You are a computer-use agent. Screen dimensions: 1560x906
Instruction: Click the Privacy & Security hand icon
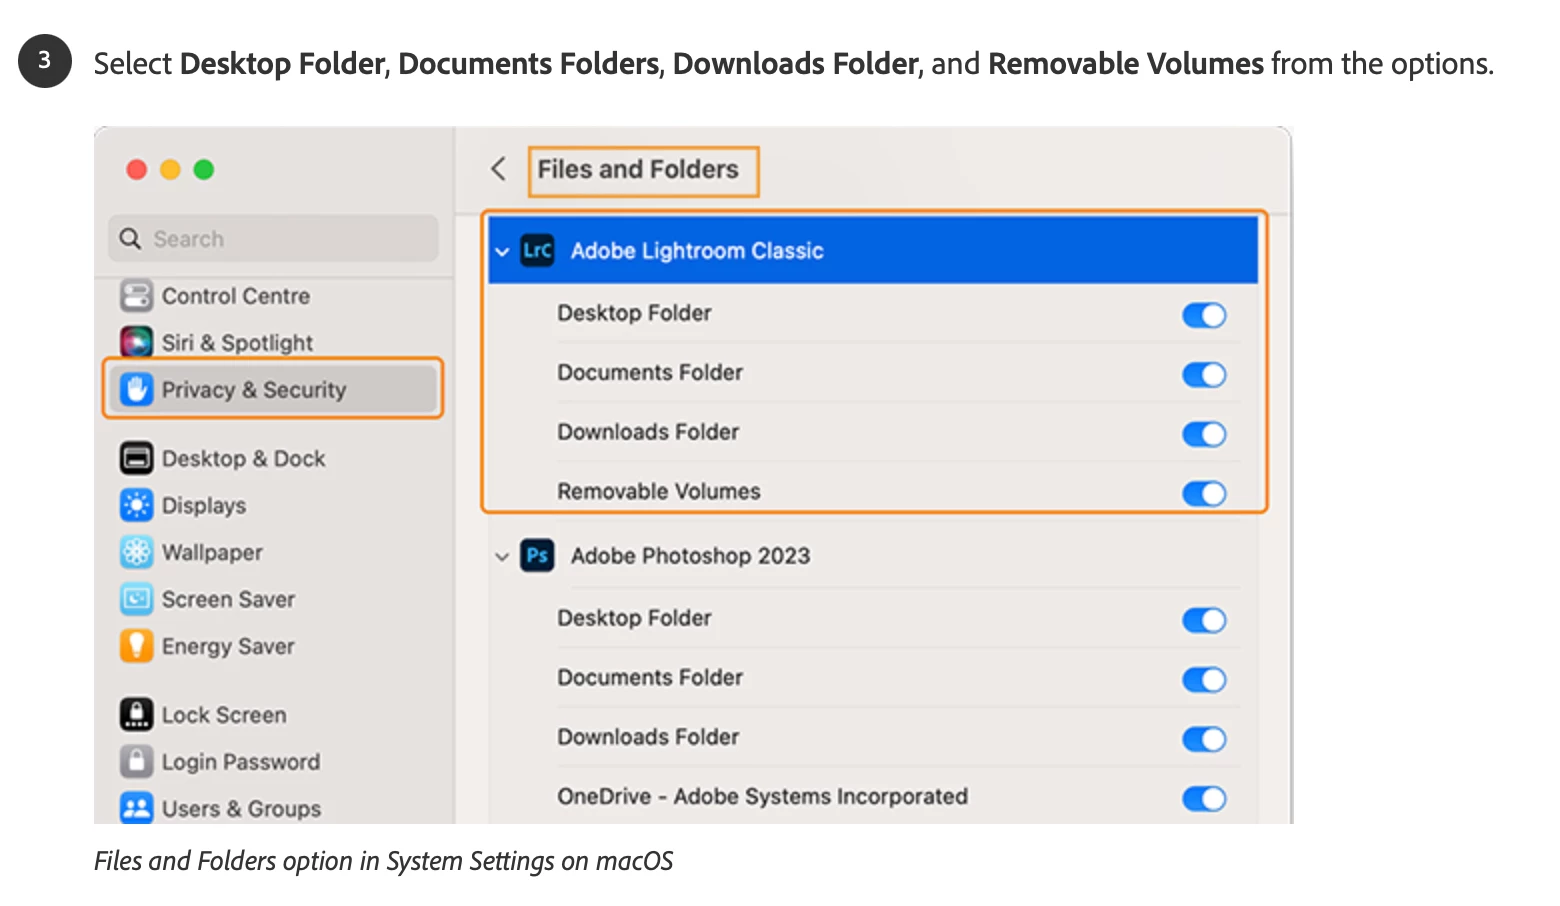pyautogui.click(x=136, y=389)
